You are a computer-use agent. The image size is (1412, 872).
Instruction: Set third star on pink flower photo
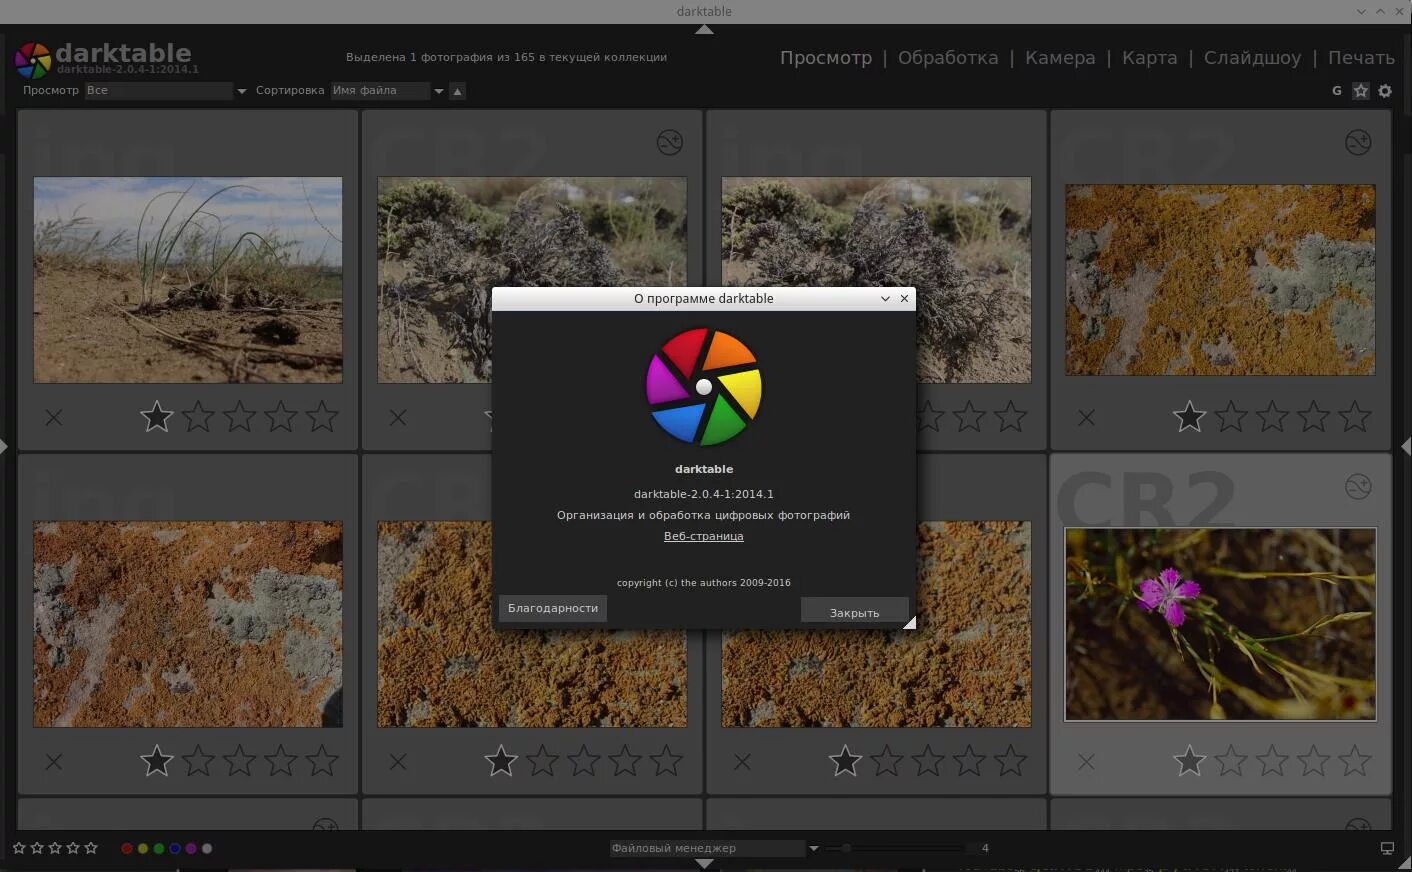[x=1272, y=761]
